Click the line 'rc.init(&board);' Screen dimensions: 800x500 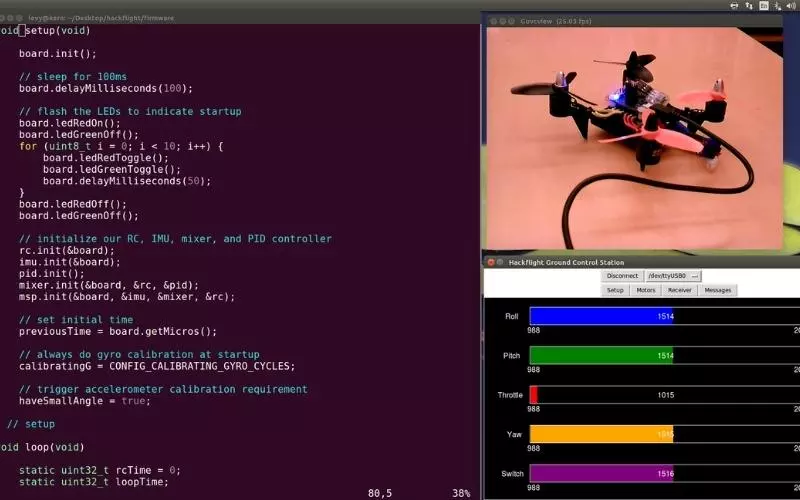pos(67,251)
